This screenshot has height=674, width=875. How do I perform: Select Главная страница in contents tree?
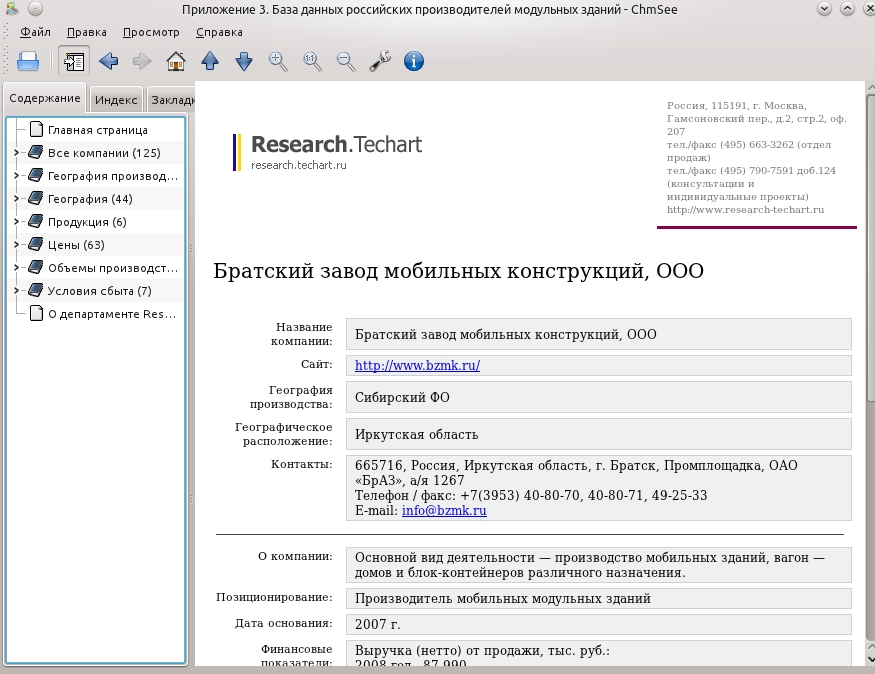pyautogui.click(x=98, y=130)
